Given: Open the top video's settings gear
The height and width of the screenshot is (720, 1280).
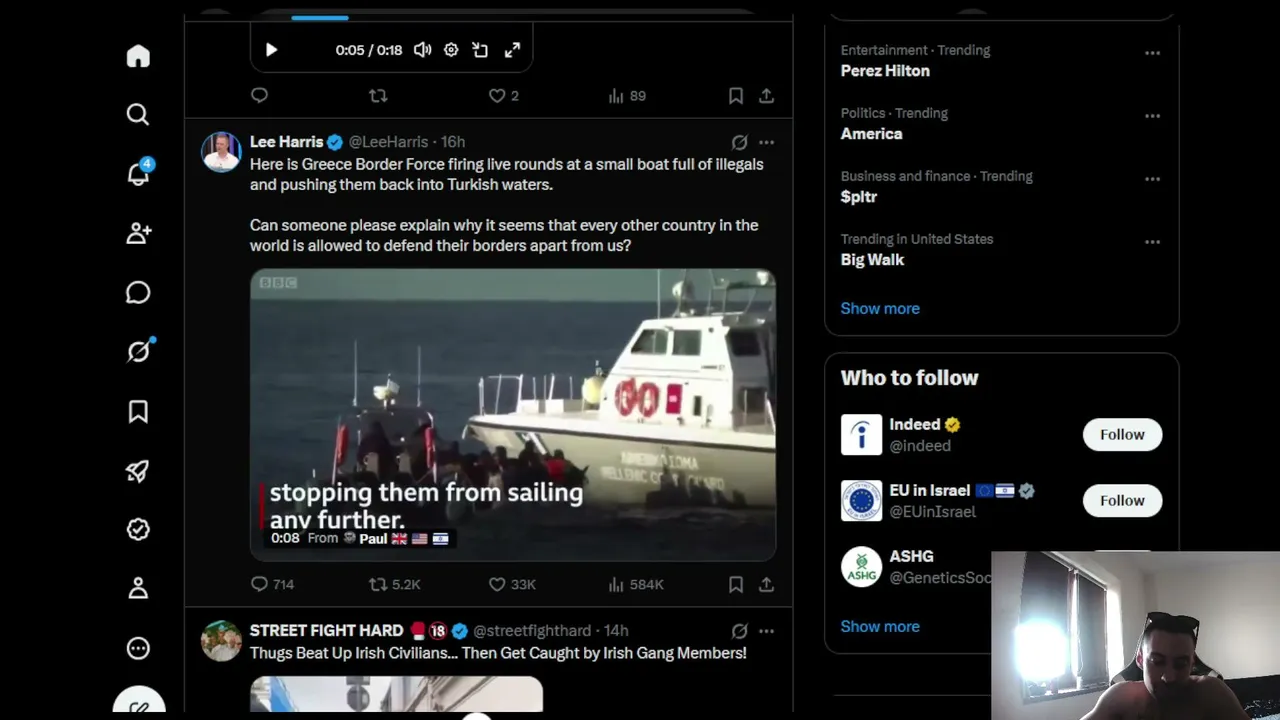Looking at the screenshot, I should [x=451, y=50].
